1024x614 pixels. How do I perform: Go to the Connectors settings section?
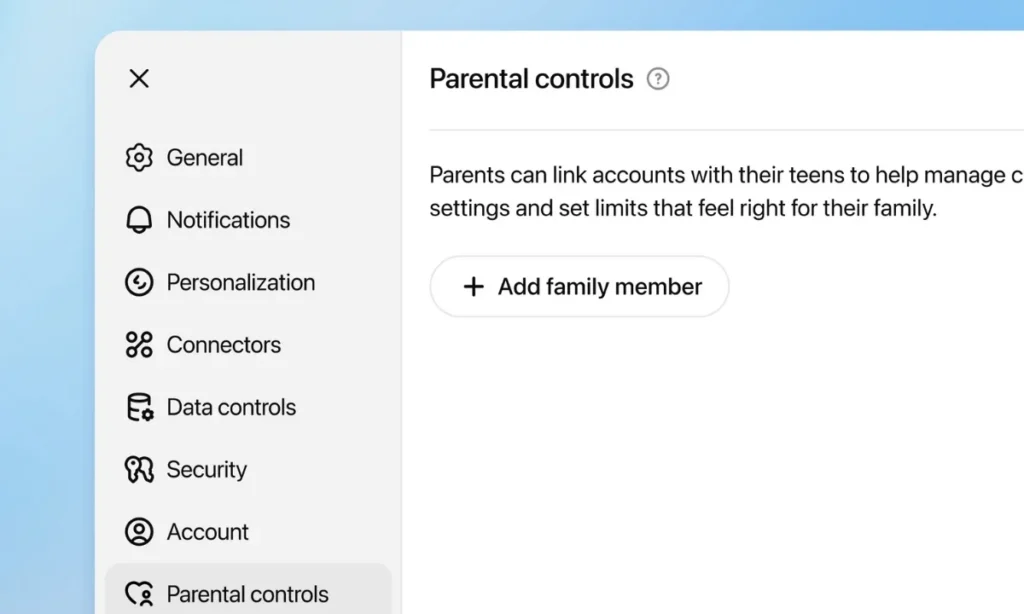click(224, 345)
